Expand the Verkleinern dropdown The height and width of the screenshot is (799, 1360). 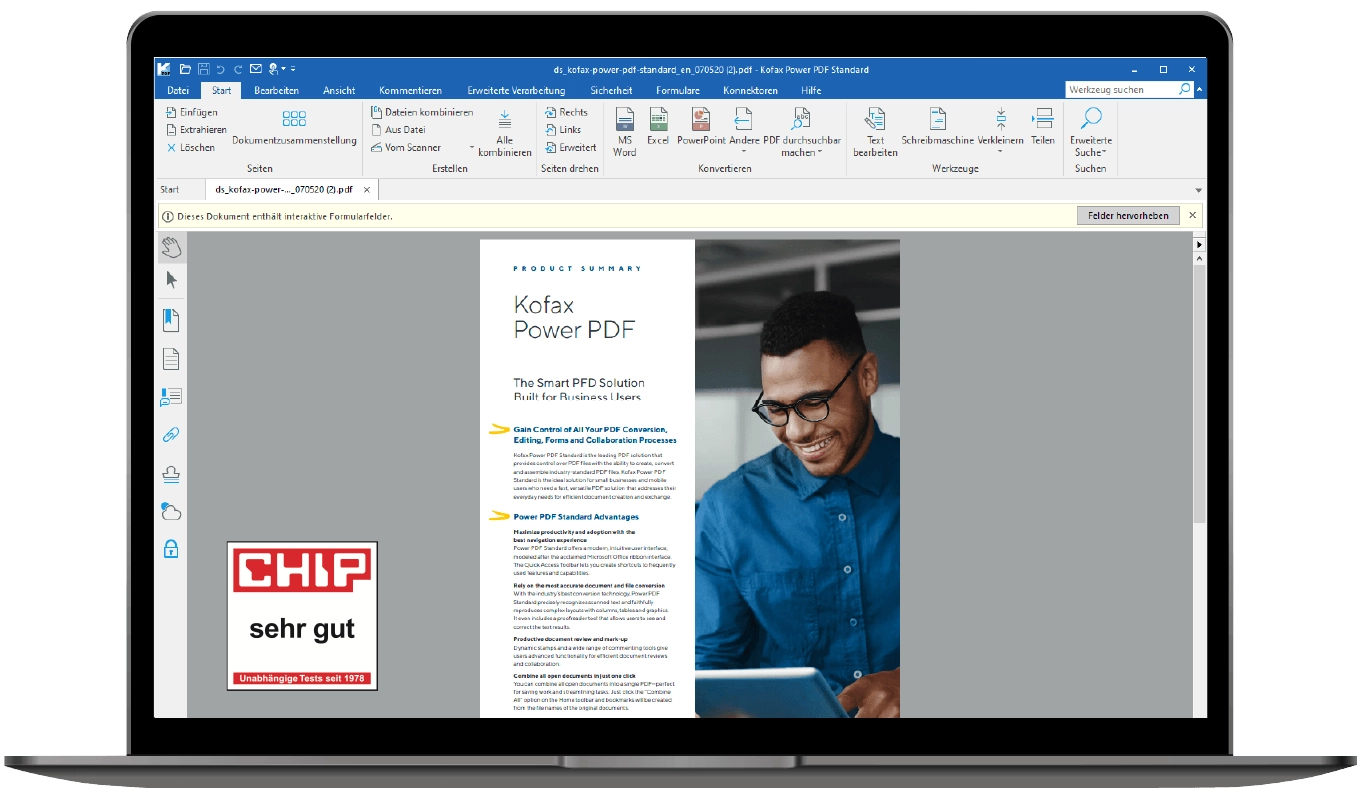1001,152
